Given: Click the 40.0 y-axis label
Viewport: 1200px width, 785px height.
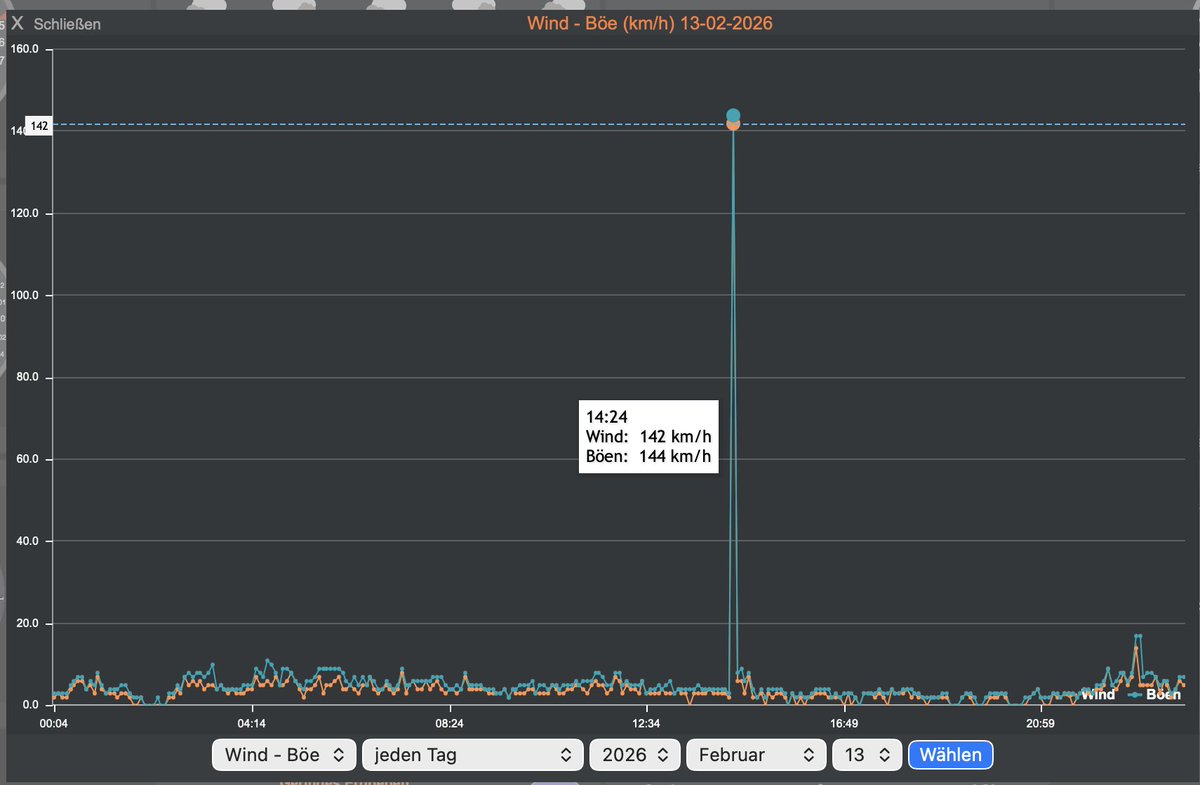Looking at the screenshot, I should (x=27, y=541).
